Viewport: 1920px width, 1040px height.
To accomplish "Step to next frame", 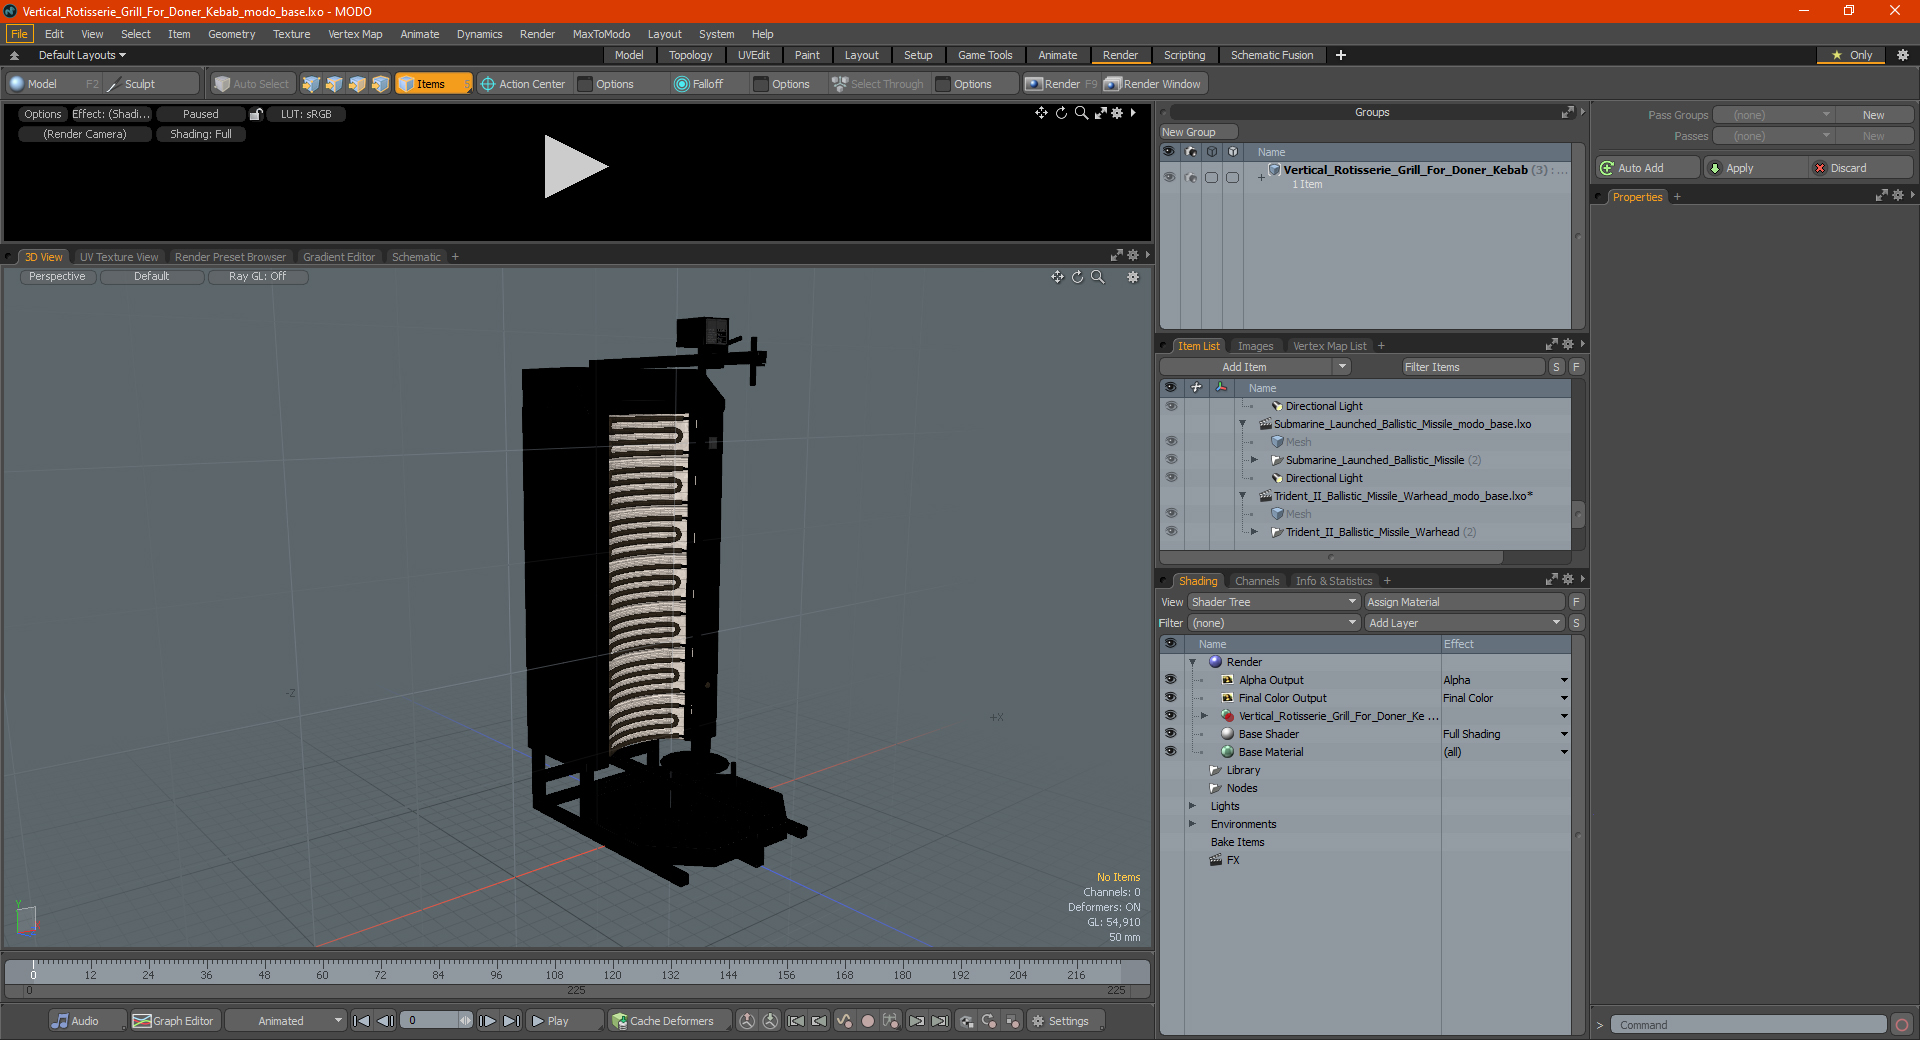I will pos(487,1021).
